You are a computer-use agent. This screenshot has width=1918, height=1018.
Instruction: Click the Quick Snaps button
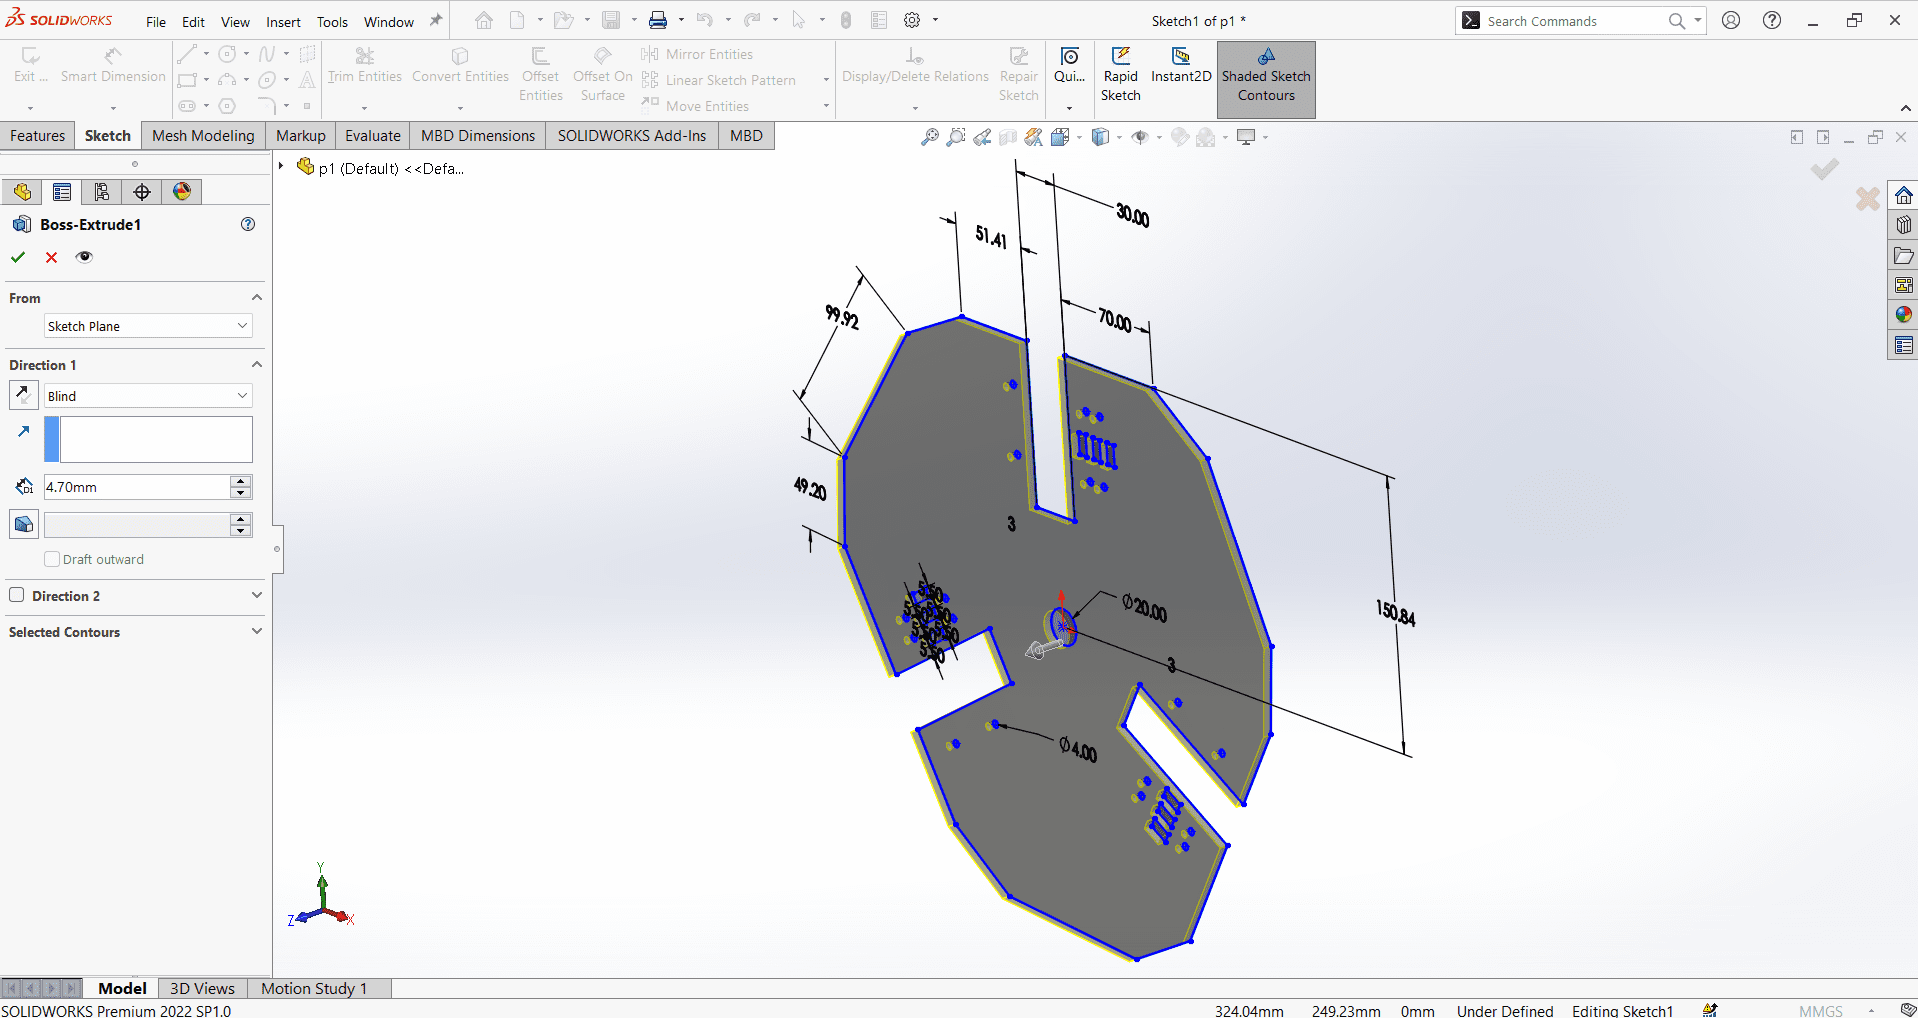1069,65
